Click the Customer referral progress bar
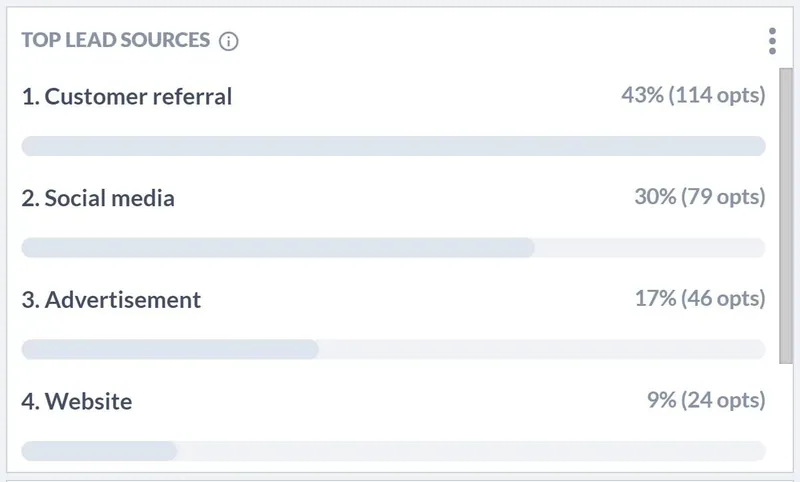The height and width of the screenshot is (482, 800). pos(393,146)
